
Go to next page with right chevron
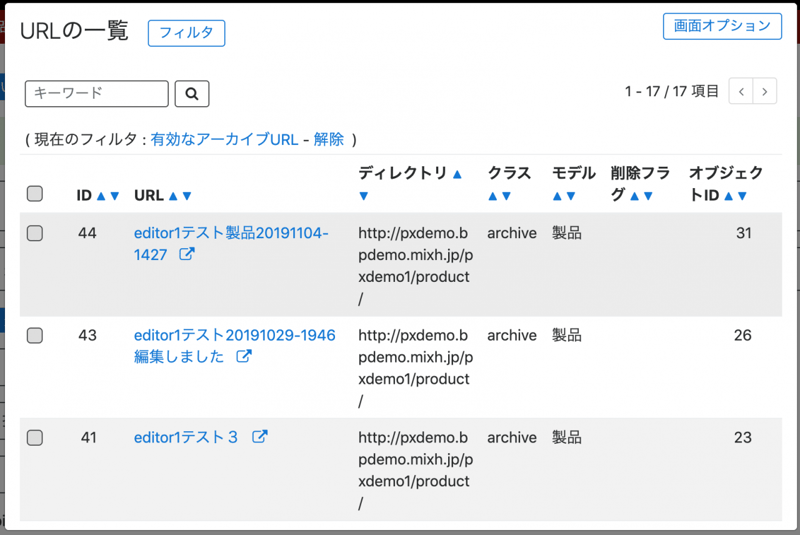point(765,91)
